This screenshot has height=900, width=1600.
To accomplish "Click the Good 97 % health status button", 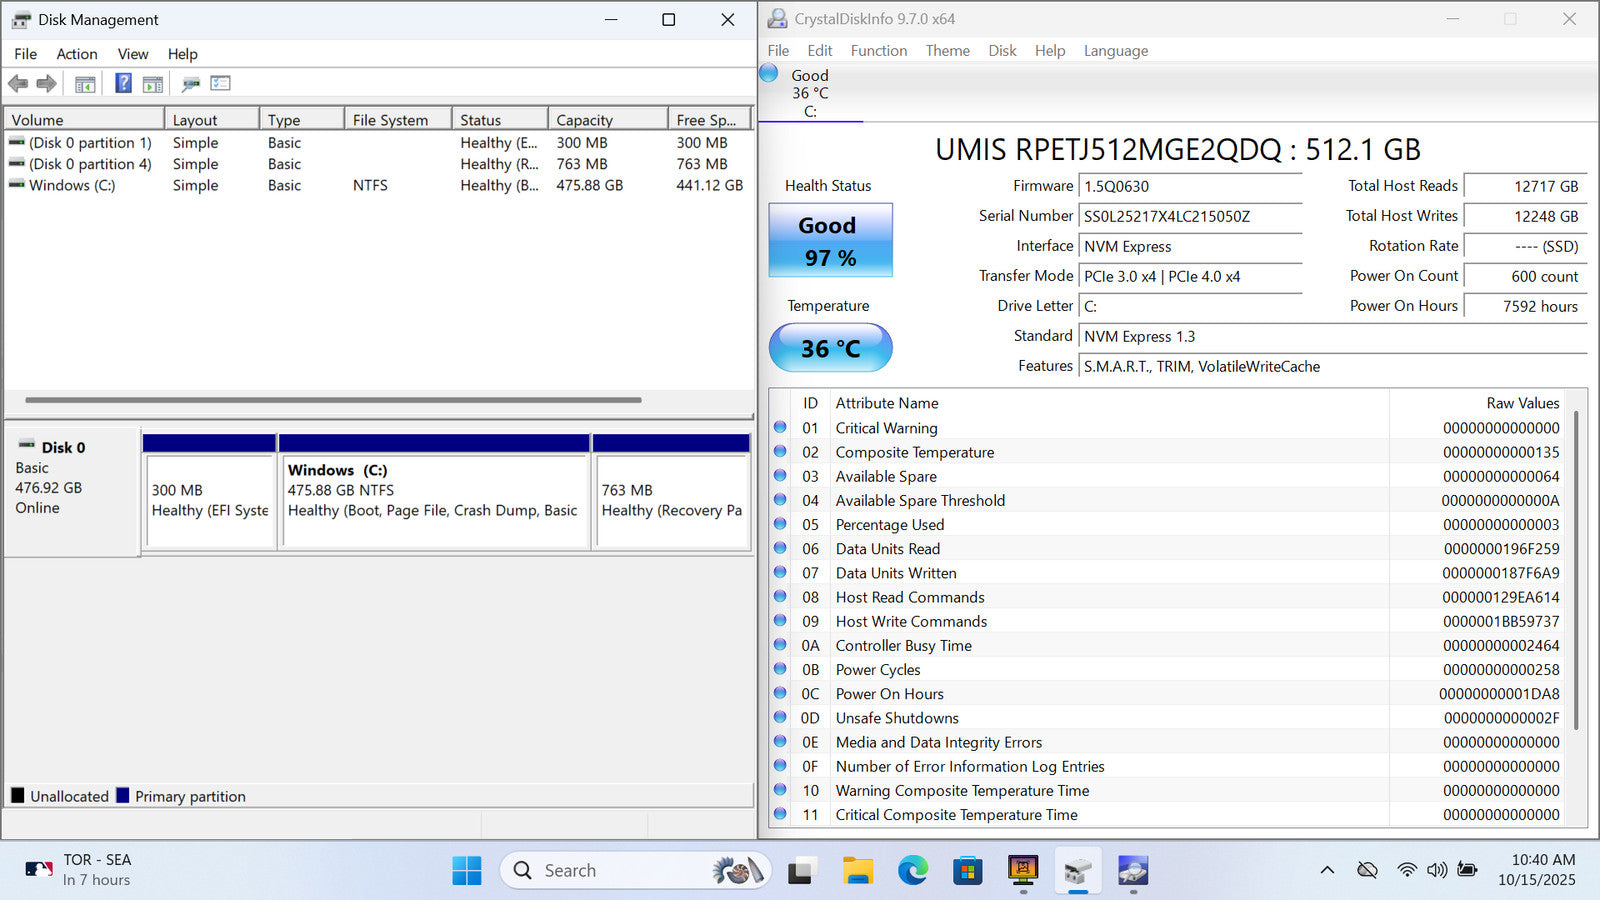I will pos(830,241).
